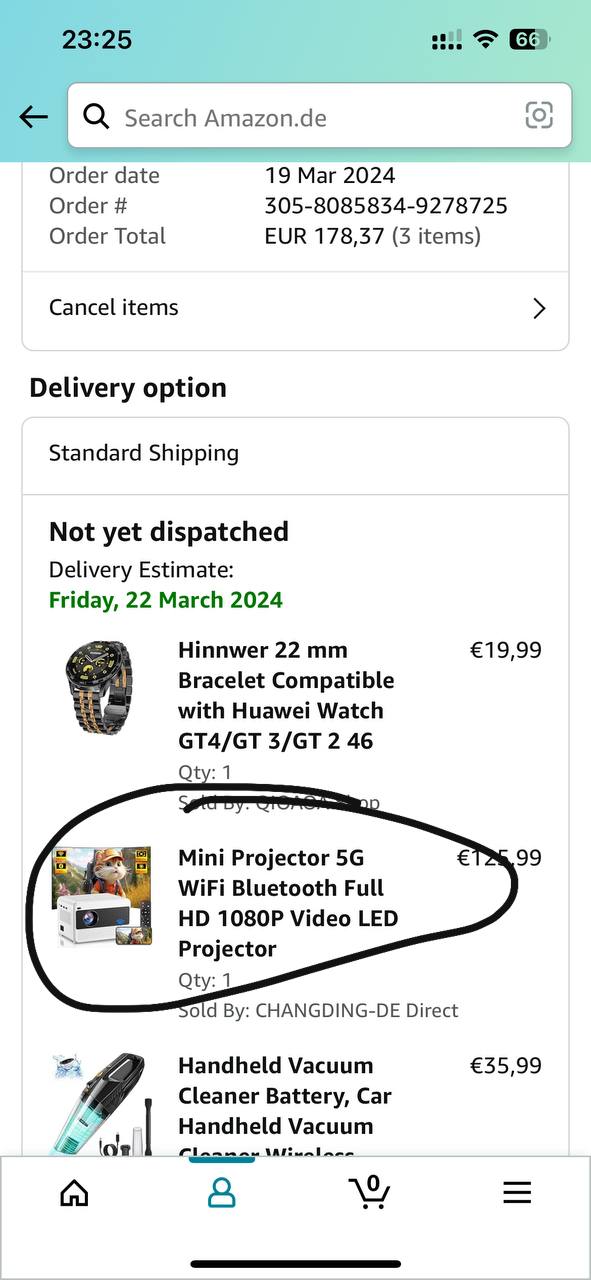
Task: Tap the Wi-Fi status icon
Action: click(x=486, y=40)
